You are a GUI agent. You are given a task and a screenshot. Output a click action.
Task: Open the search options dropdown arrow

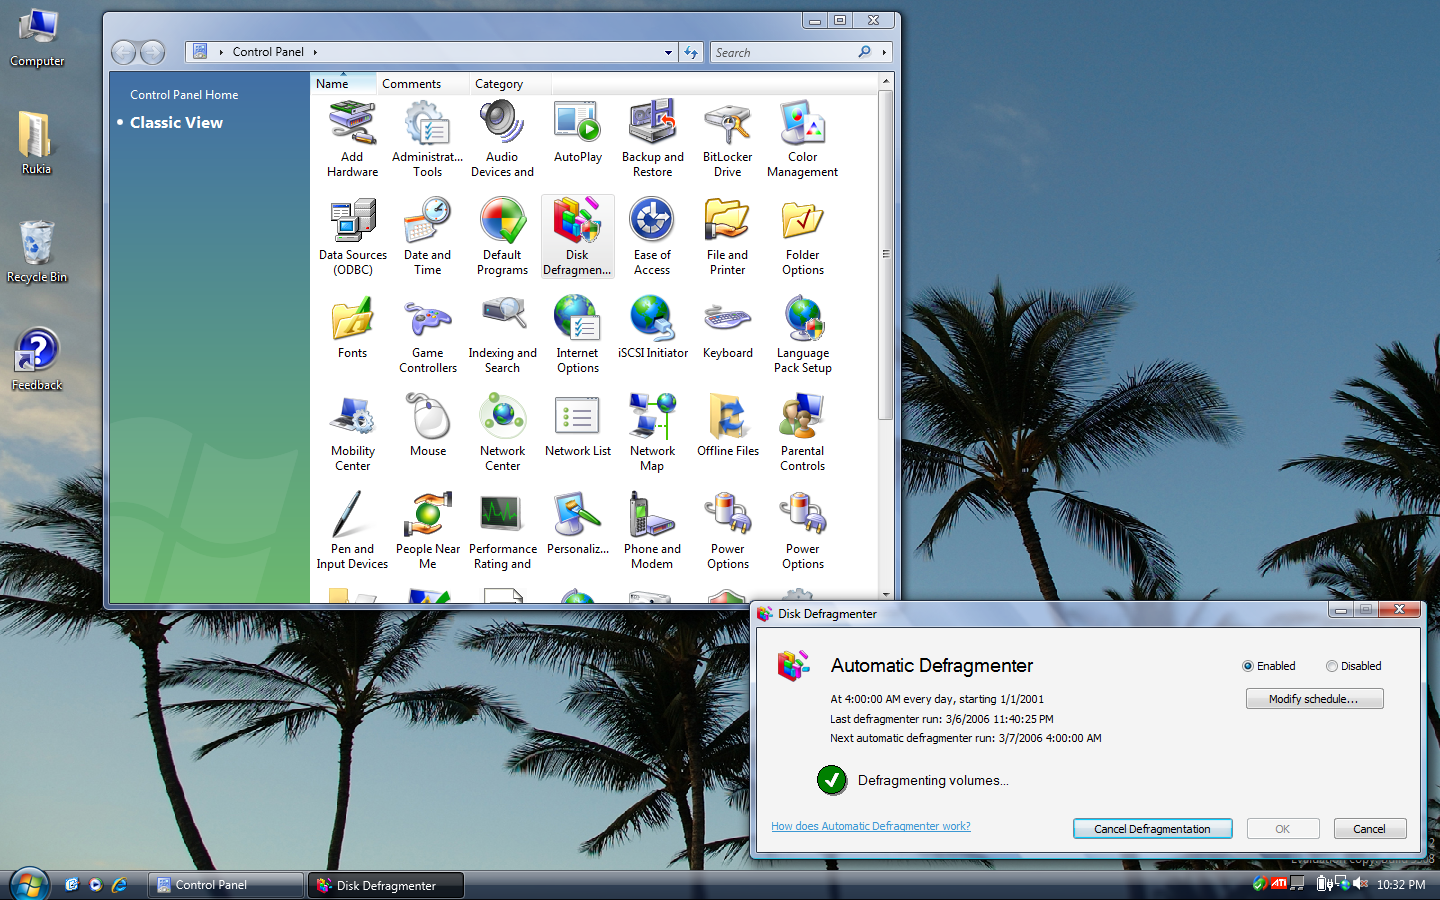click(884, 52)
